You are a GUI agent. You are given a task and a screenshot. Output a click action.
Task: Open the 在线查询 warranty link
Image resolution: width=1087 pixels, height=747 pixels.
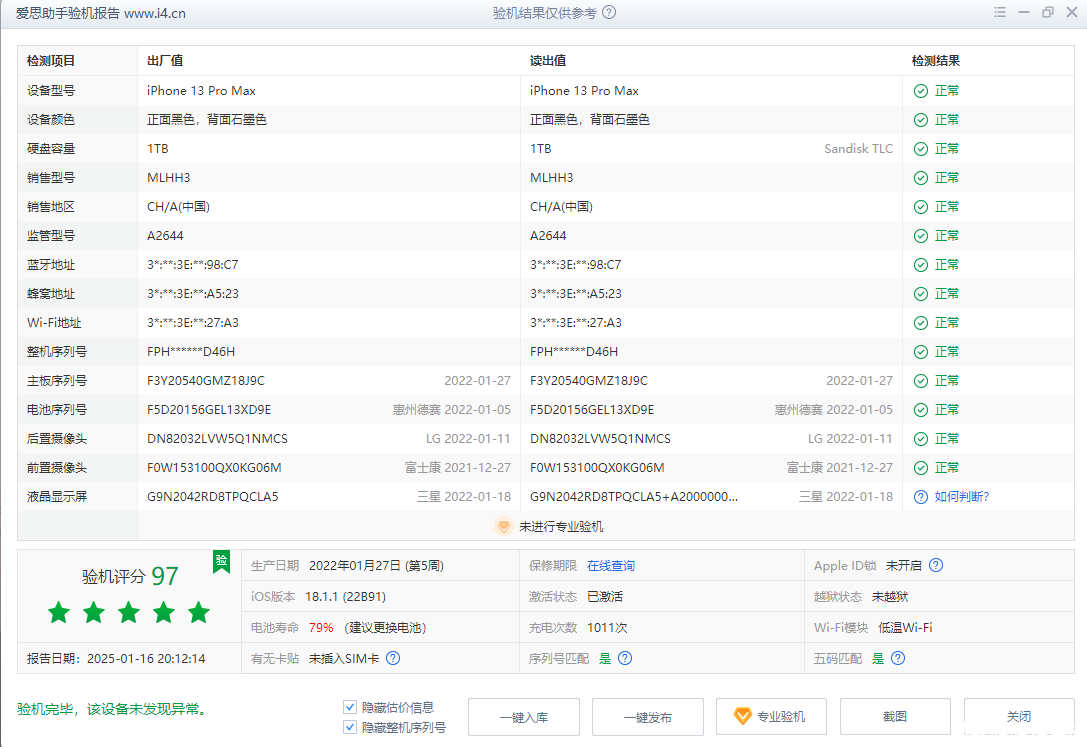click(611, 566)
